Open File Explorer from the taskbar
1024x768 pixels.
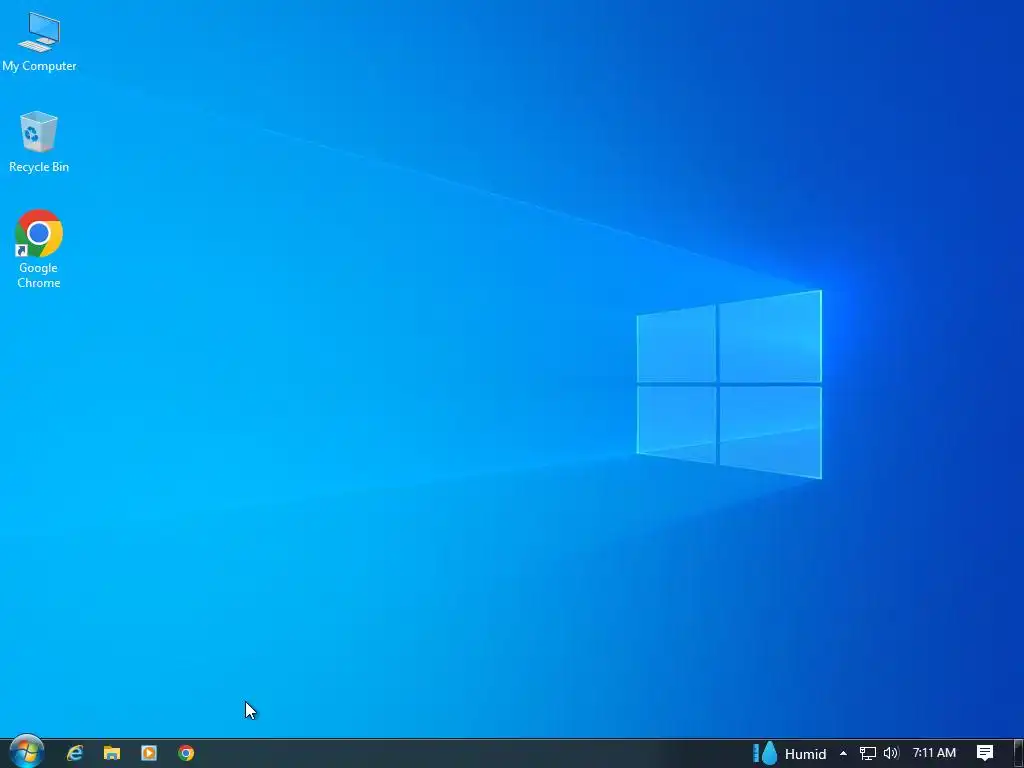click(112, 753)
